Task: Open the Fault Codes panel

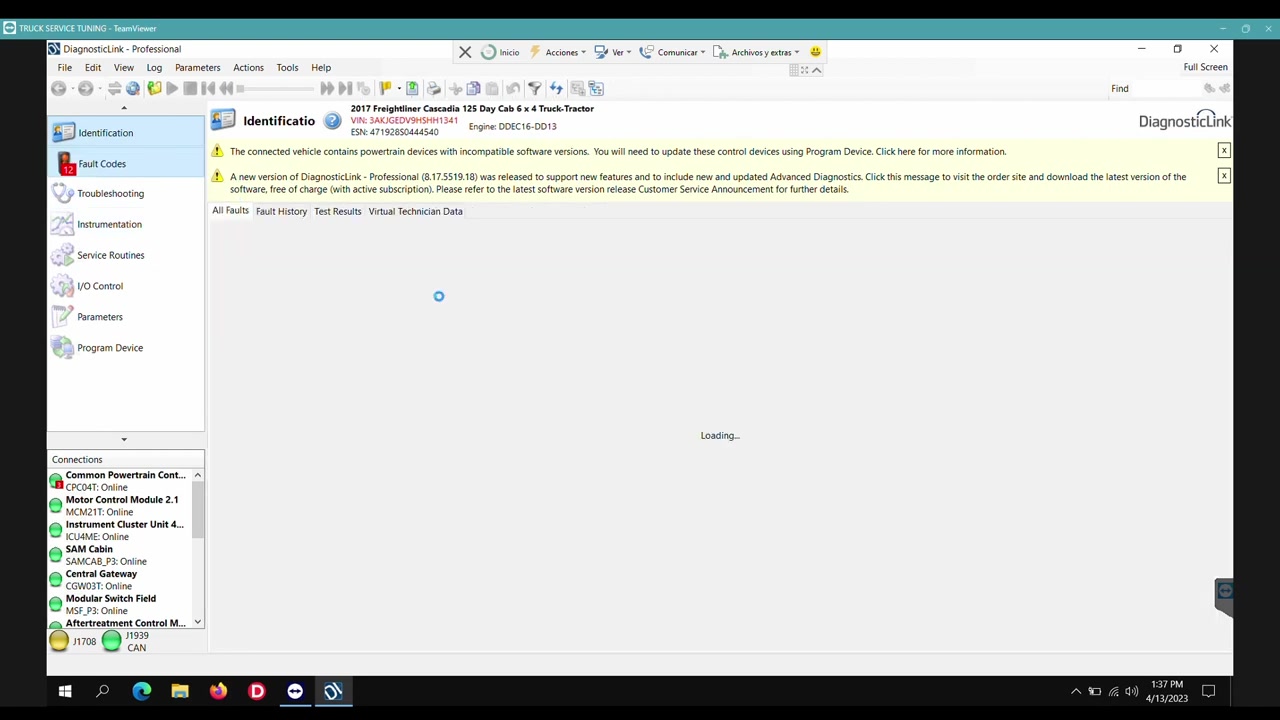Action: pyautogui.click(x=125, y=163)
